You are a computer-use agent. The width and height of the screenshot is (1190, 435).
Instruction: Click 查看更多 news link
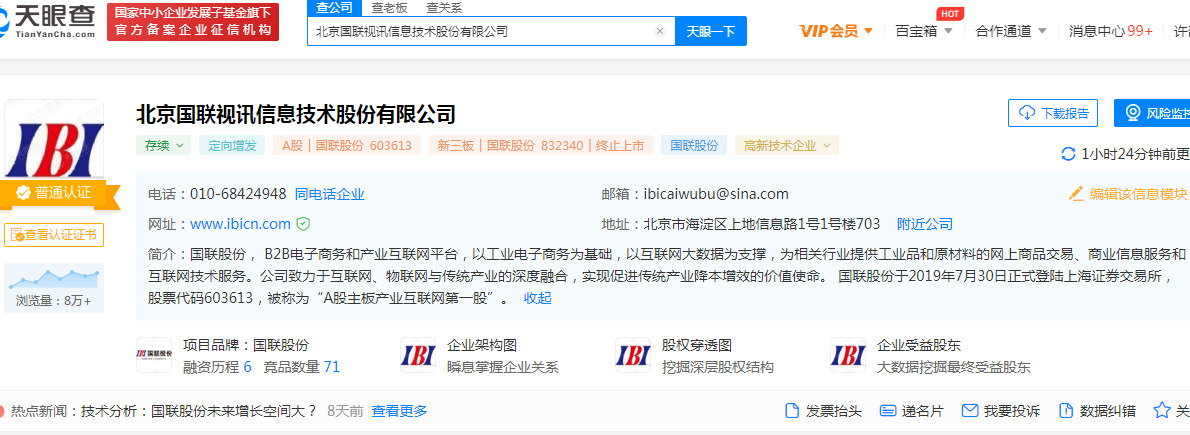point(399,411)
